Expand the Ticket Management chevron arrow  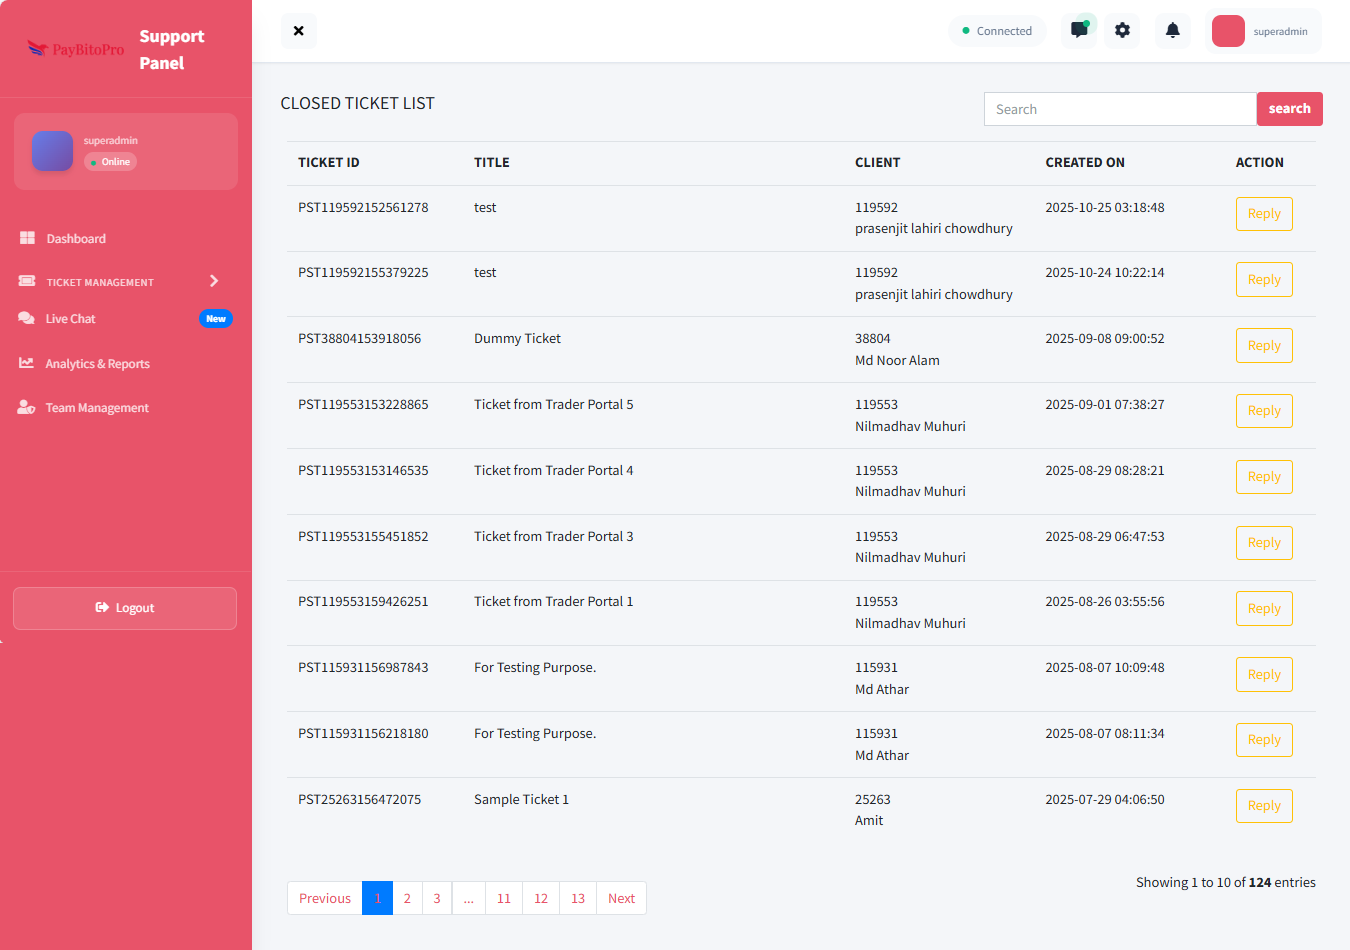213,281
